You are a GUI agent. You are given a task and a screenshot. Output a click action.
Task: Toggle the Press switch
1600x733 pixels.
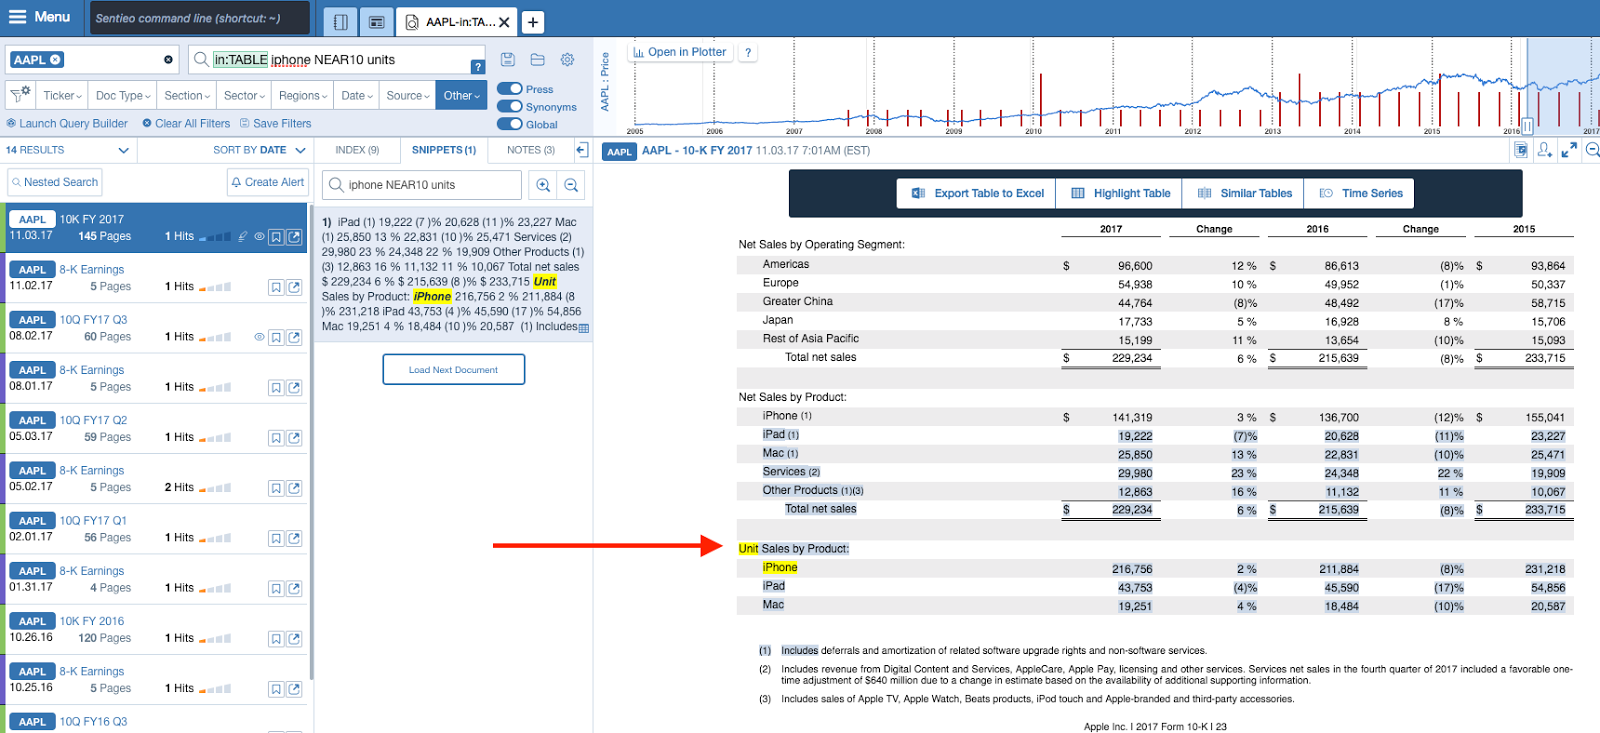(510, 89)
